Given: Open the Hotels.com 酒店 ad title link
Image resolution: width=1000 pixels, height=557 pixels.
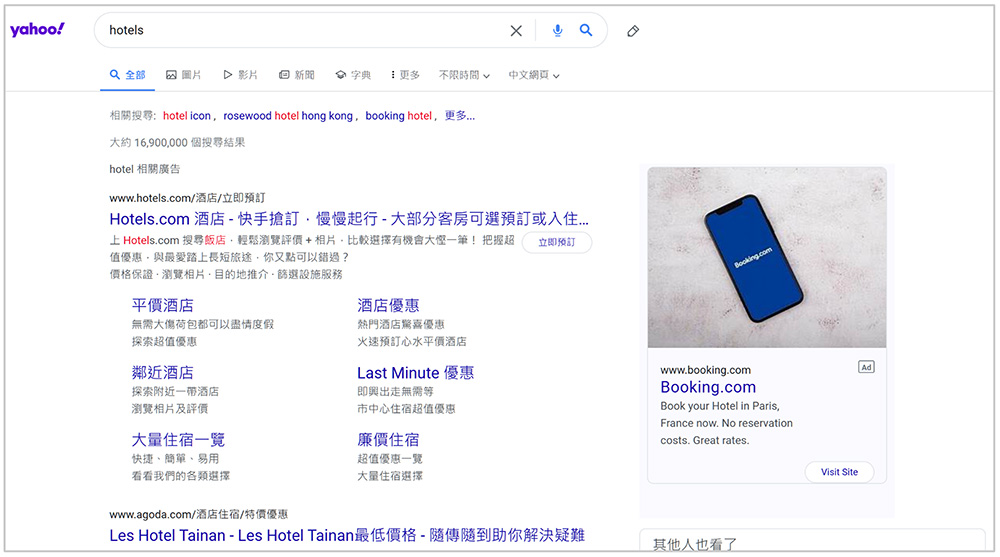Looking at the screenshot, I should (x=349, y=219).
